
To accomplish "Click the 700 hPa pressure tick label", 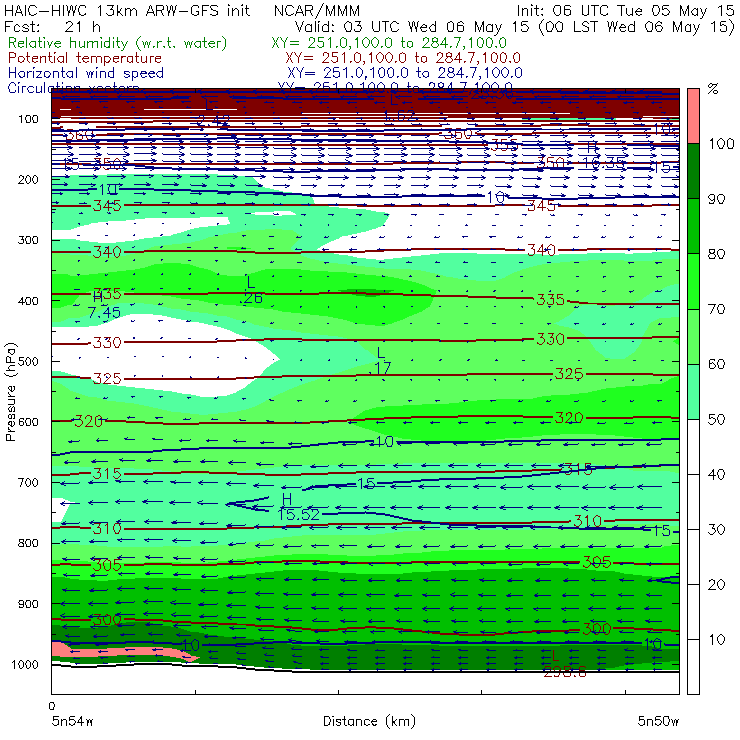I will point(28,483).
